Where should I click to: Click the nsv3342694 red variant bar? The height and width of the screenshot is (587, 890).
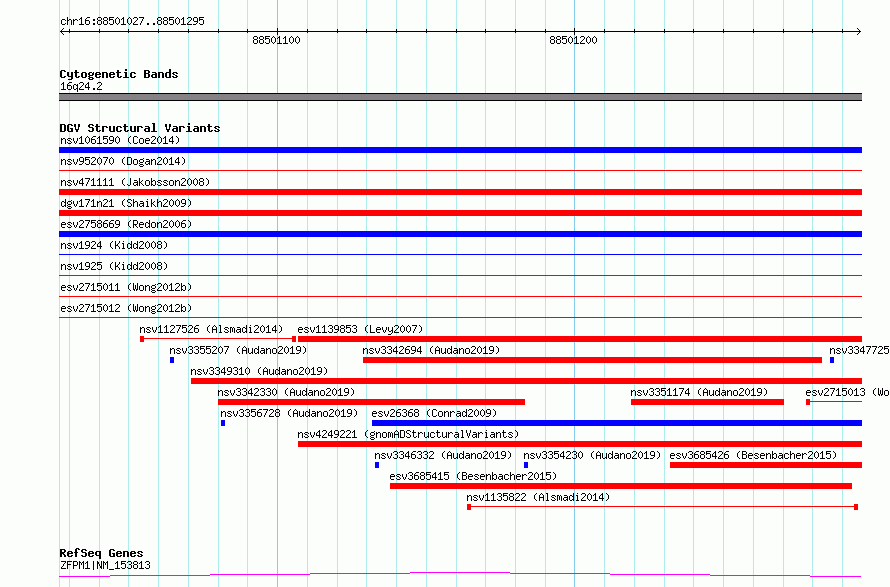593,360
